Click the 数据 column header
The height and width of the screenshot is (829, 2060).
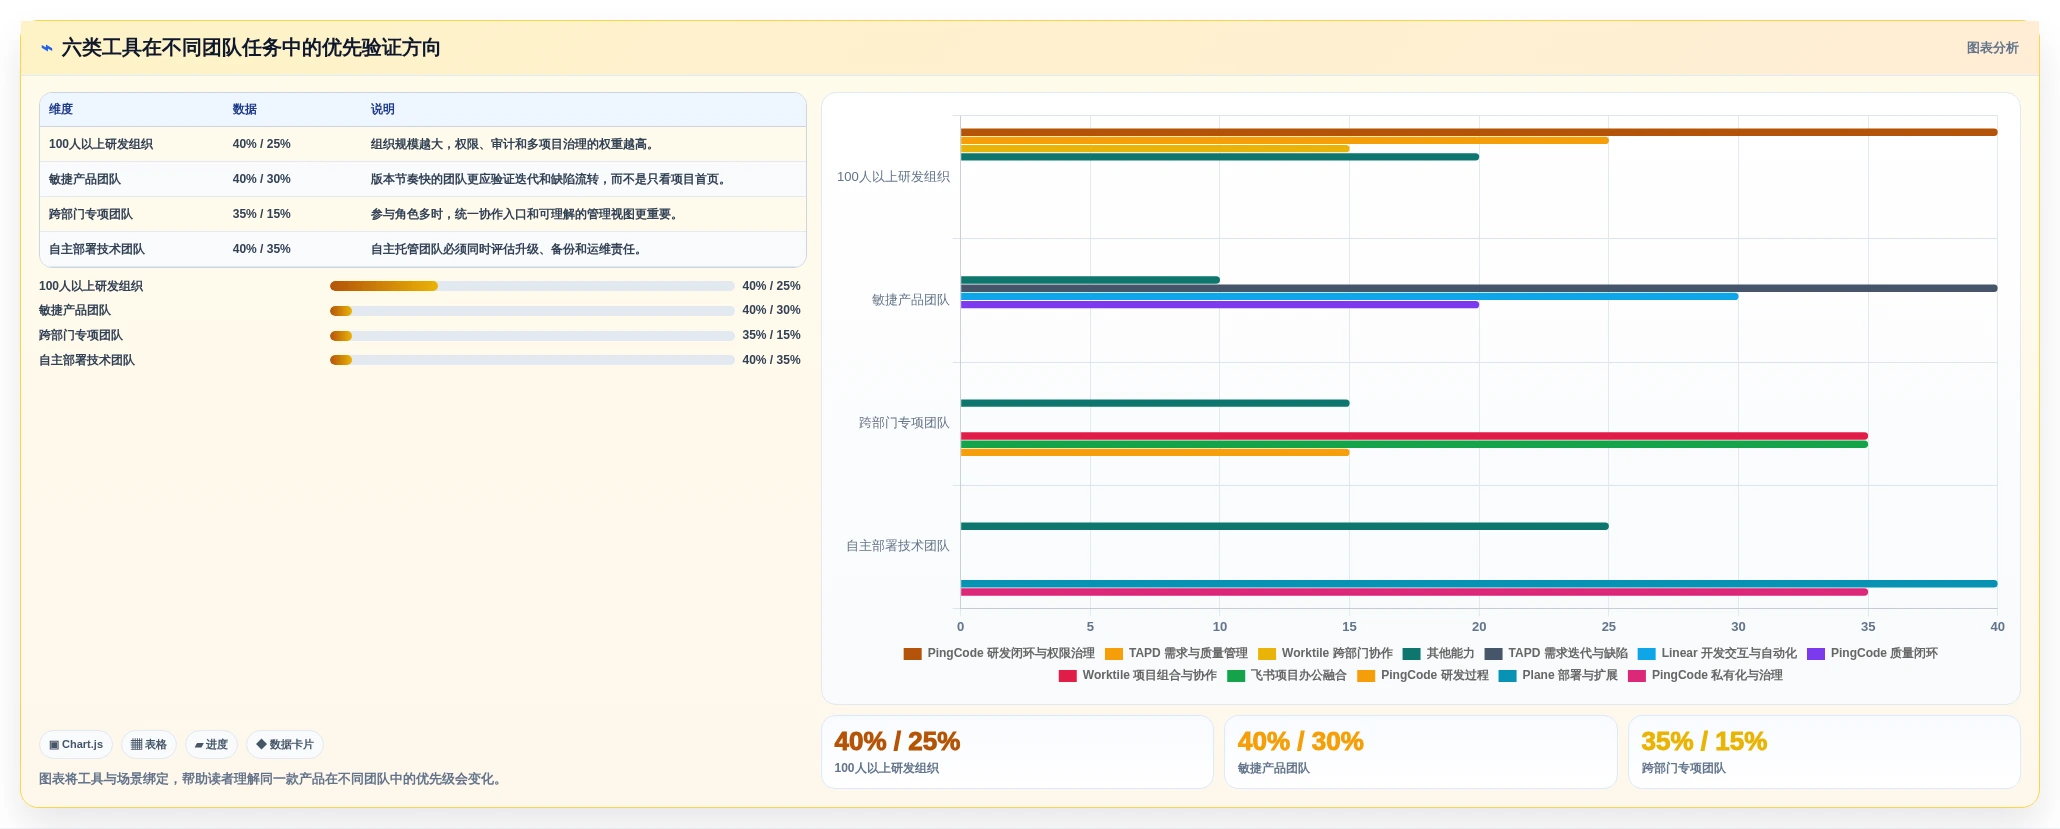245,109
